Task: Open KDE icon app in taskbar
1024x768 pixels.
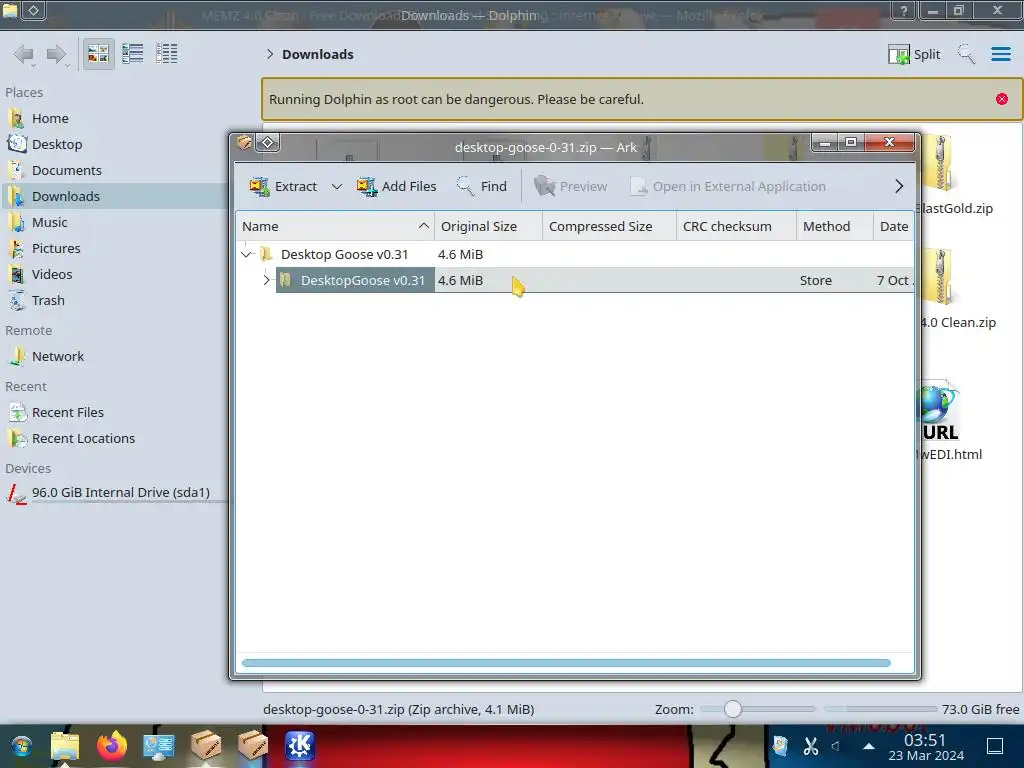Action: (300, 746)
